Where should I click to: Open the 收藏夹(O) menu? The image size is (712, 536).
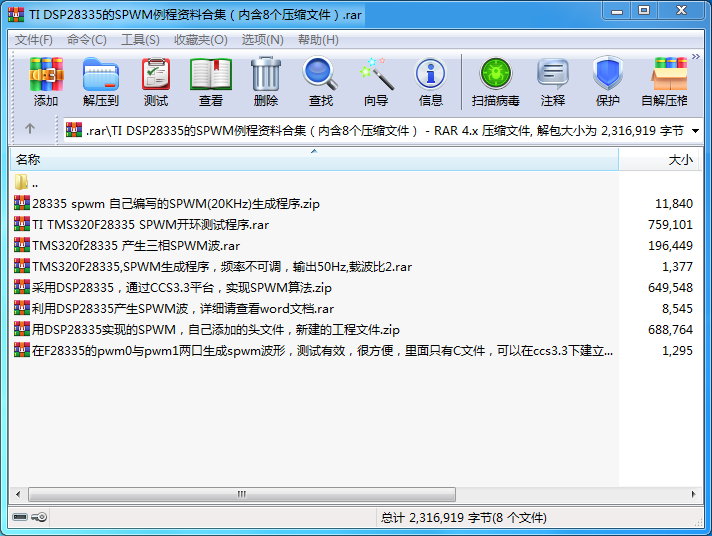[x=201, y=40]
